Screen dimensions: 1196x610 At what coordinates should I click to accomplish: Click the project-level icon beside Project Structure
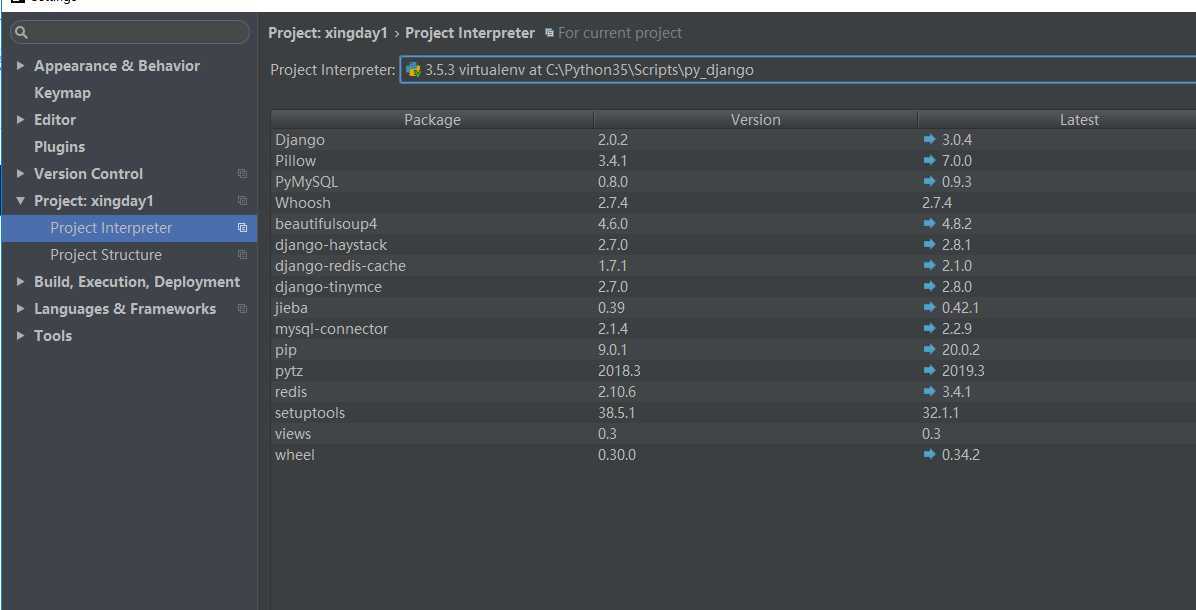pos(243,255)
